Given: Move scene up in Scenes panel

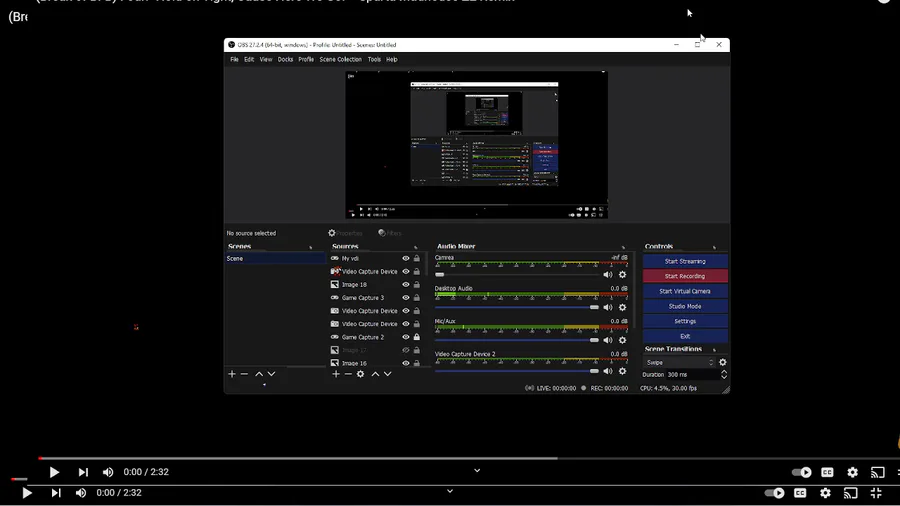Looking at the screenshot, I should point(259,374).
